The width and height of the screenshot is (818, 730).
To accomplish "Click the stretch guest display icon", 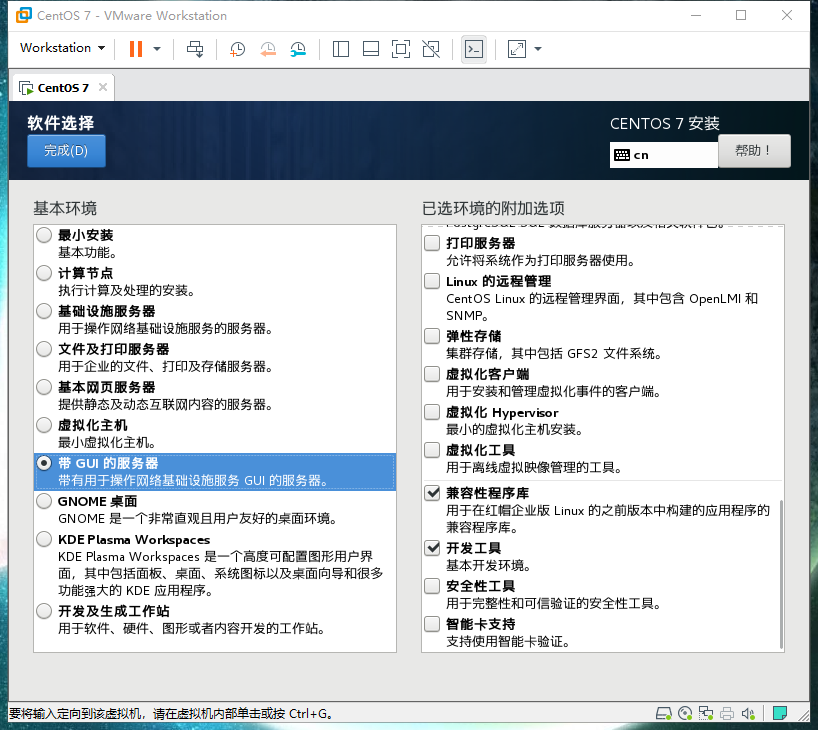I will [516, 49].
